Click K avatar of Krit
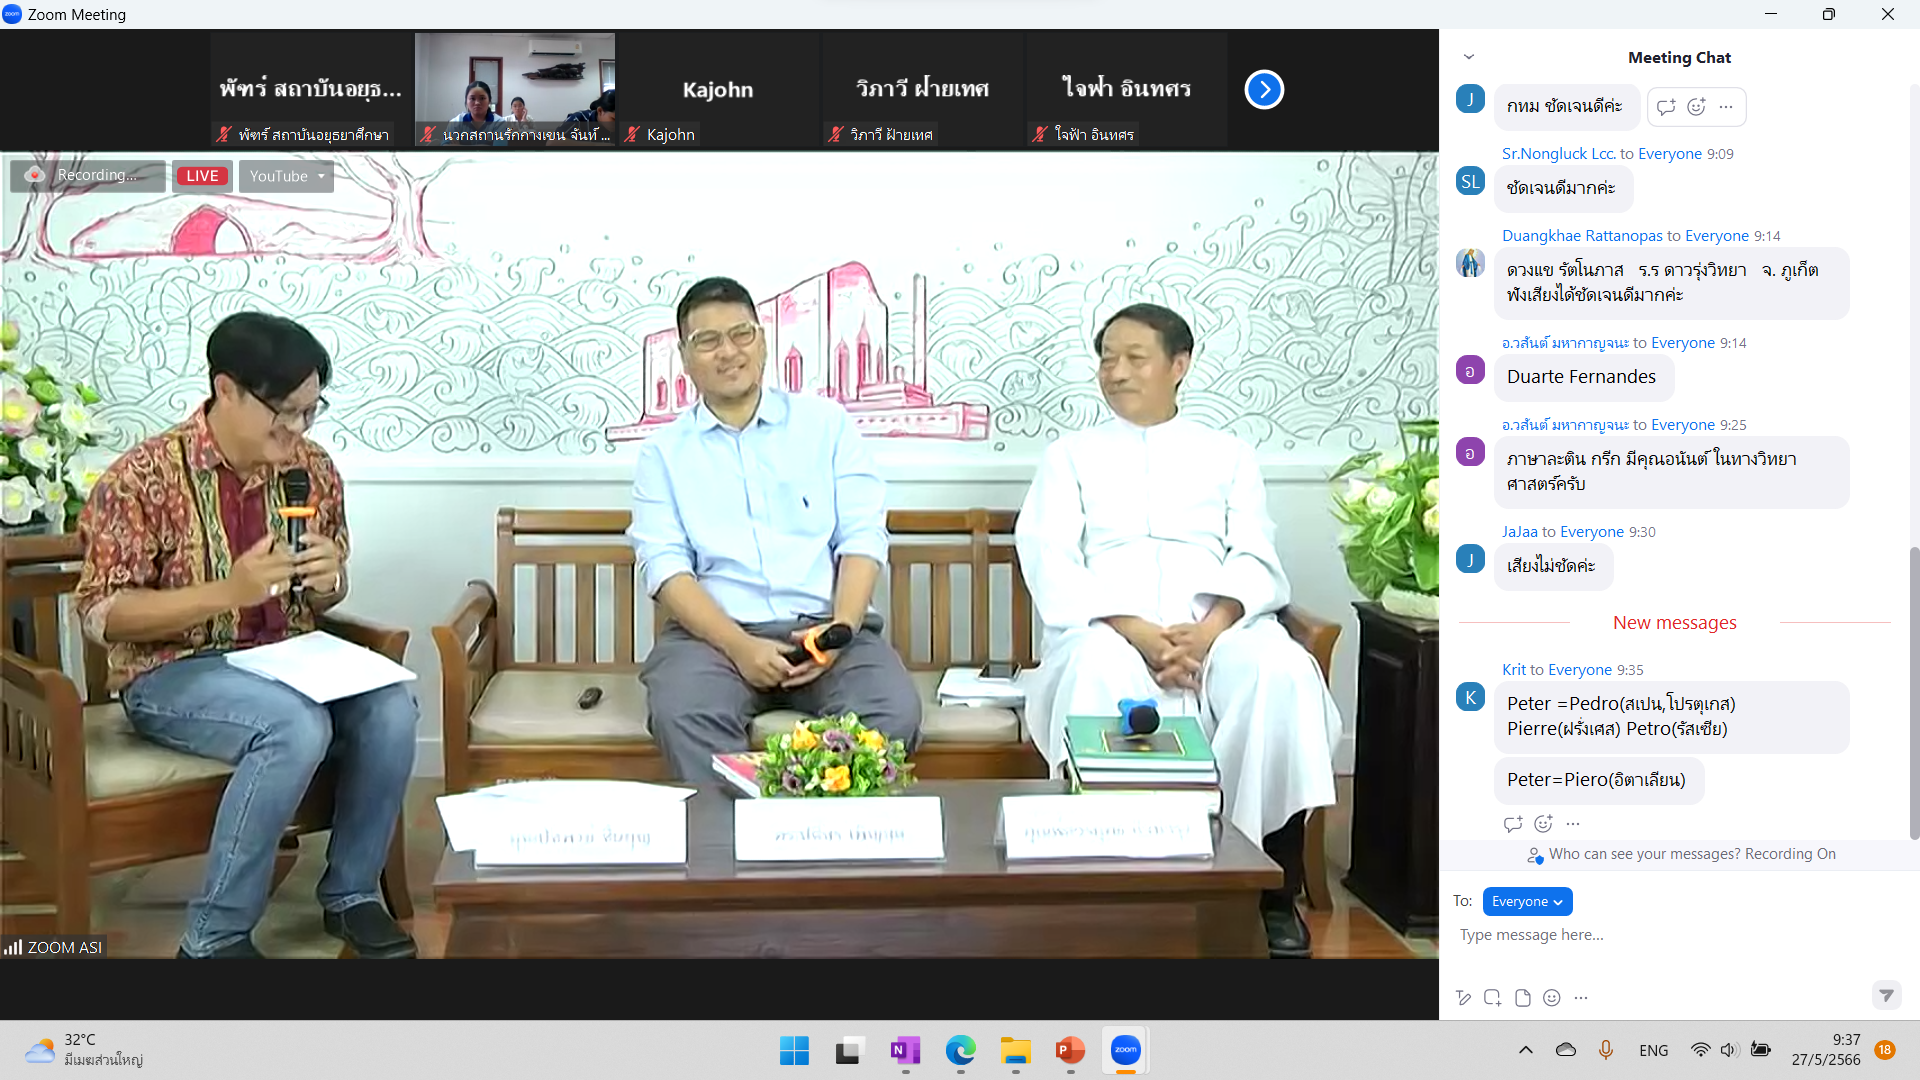Screen dimensions: 1920x1080 pyautogui.click(x=1470, y=697)
